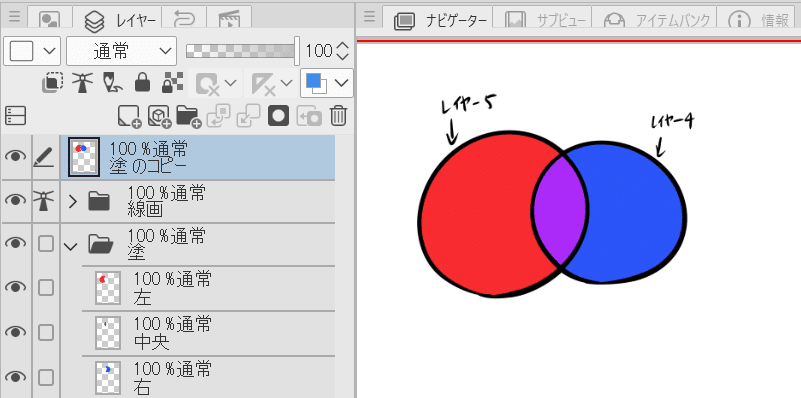Toggle Set as Draft Layer icon
This screenshot has height=398, width=801.
(x=112, y=83)
